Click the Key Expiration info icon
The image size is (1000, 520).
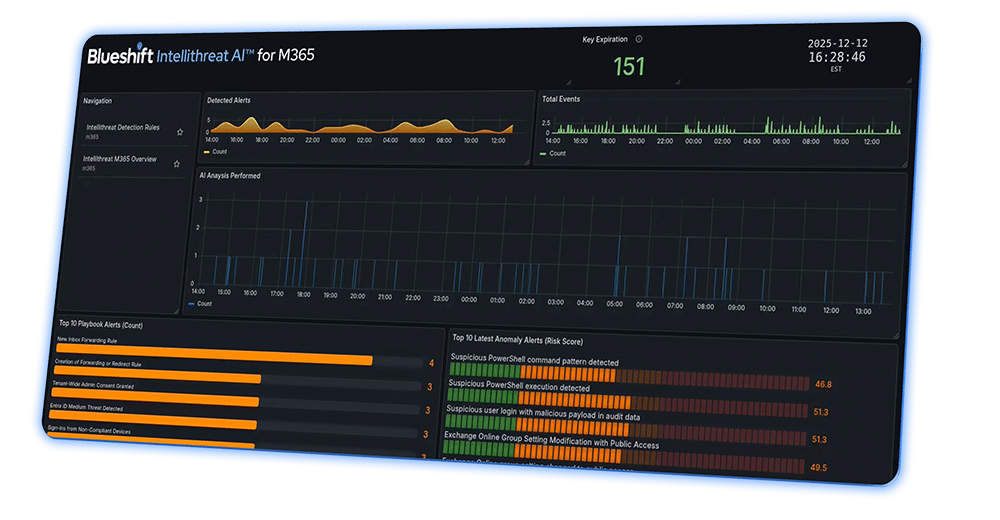tap(639, 40)
